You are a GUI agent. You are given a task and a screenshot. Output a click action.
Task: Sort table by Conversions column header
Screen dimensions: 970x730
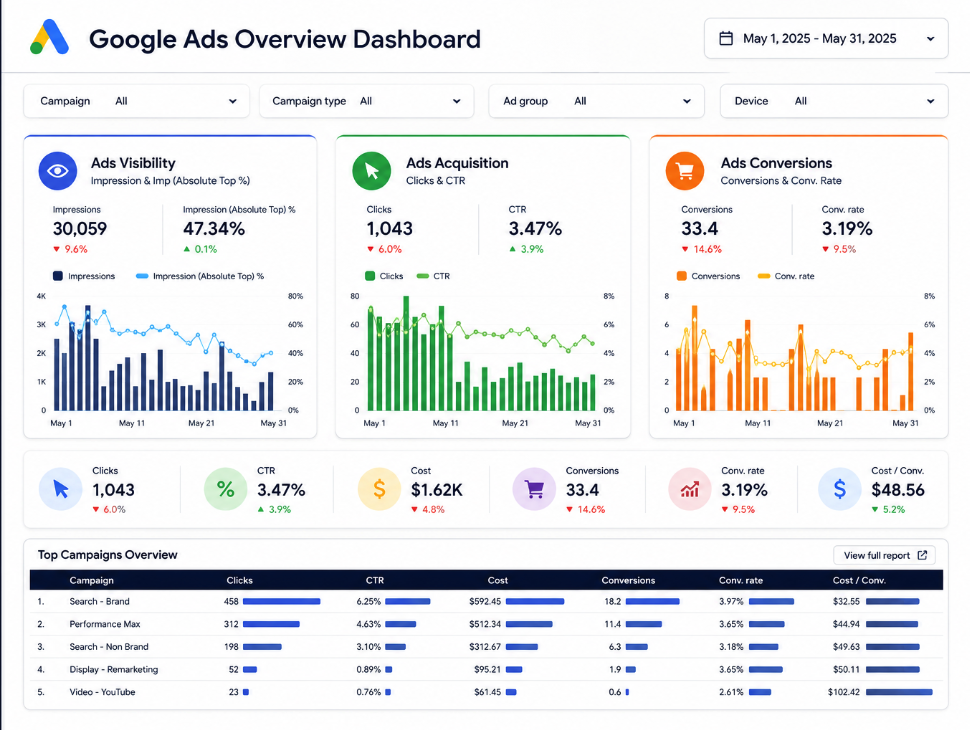628,580
